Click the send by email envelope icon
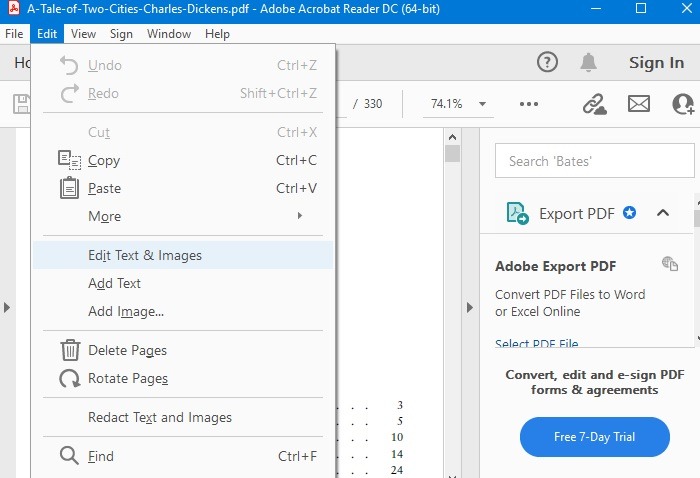Screen dimensions: 700x478 coord(639,104)
